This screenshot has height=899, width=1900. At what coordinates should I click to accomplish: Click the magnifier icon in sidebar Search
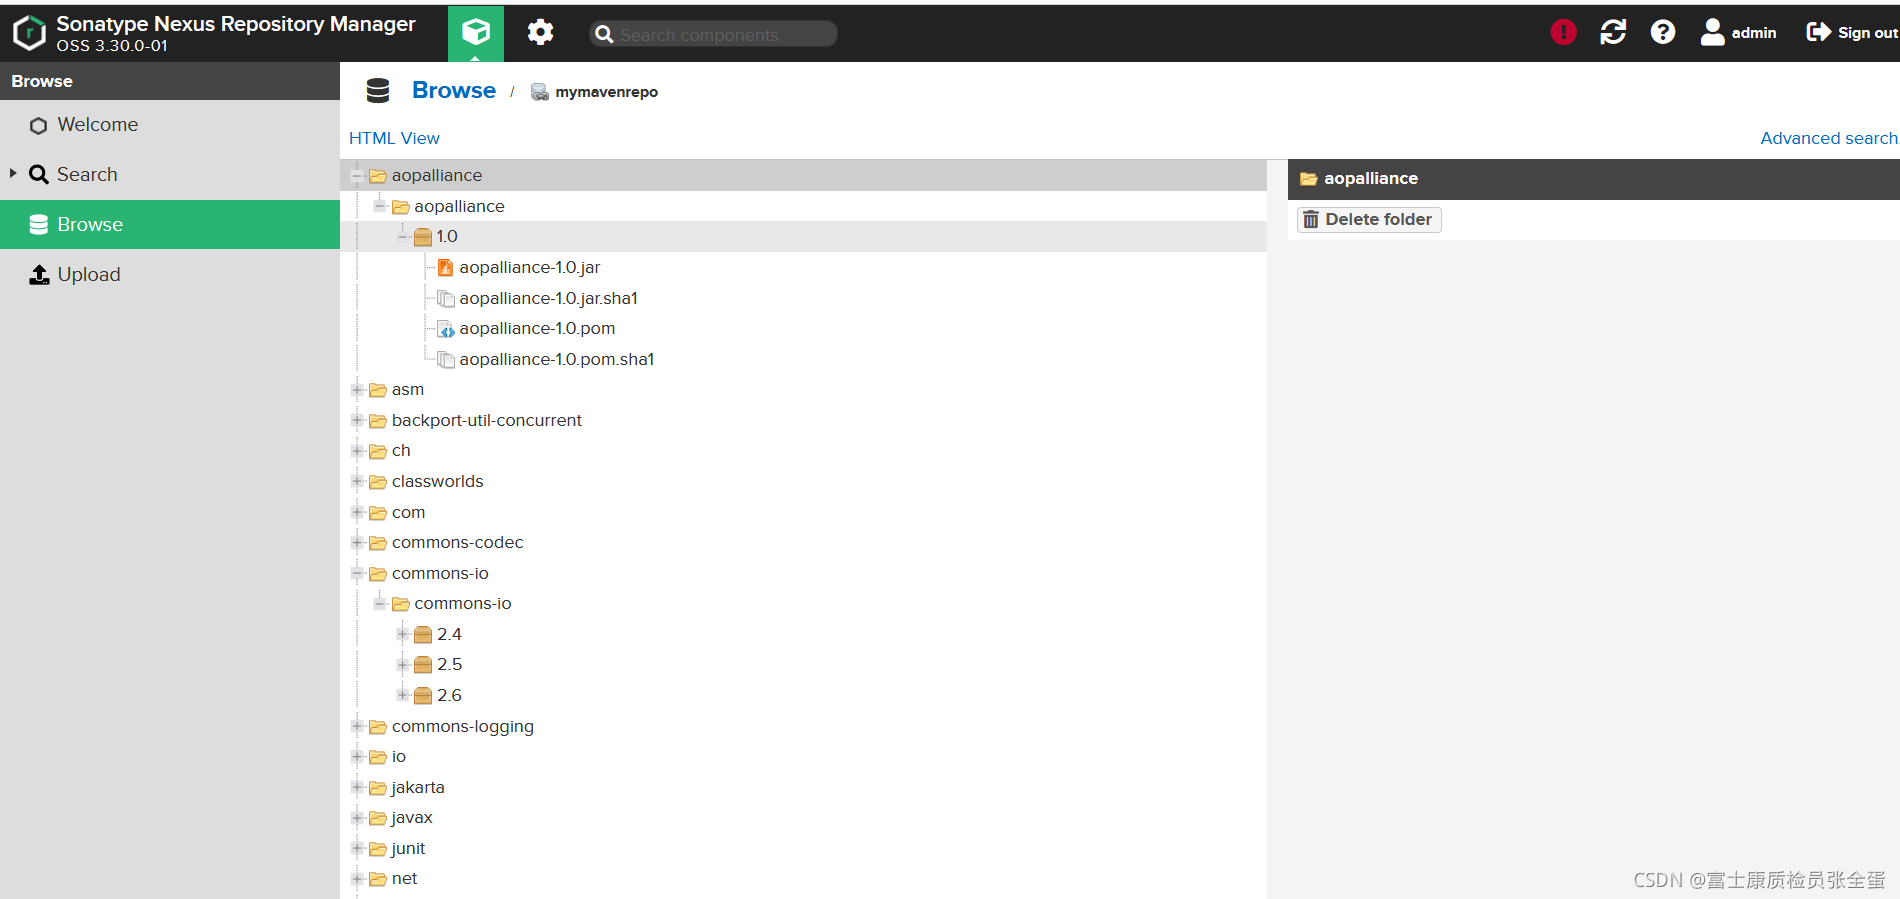[x=39, y=175]
